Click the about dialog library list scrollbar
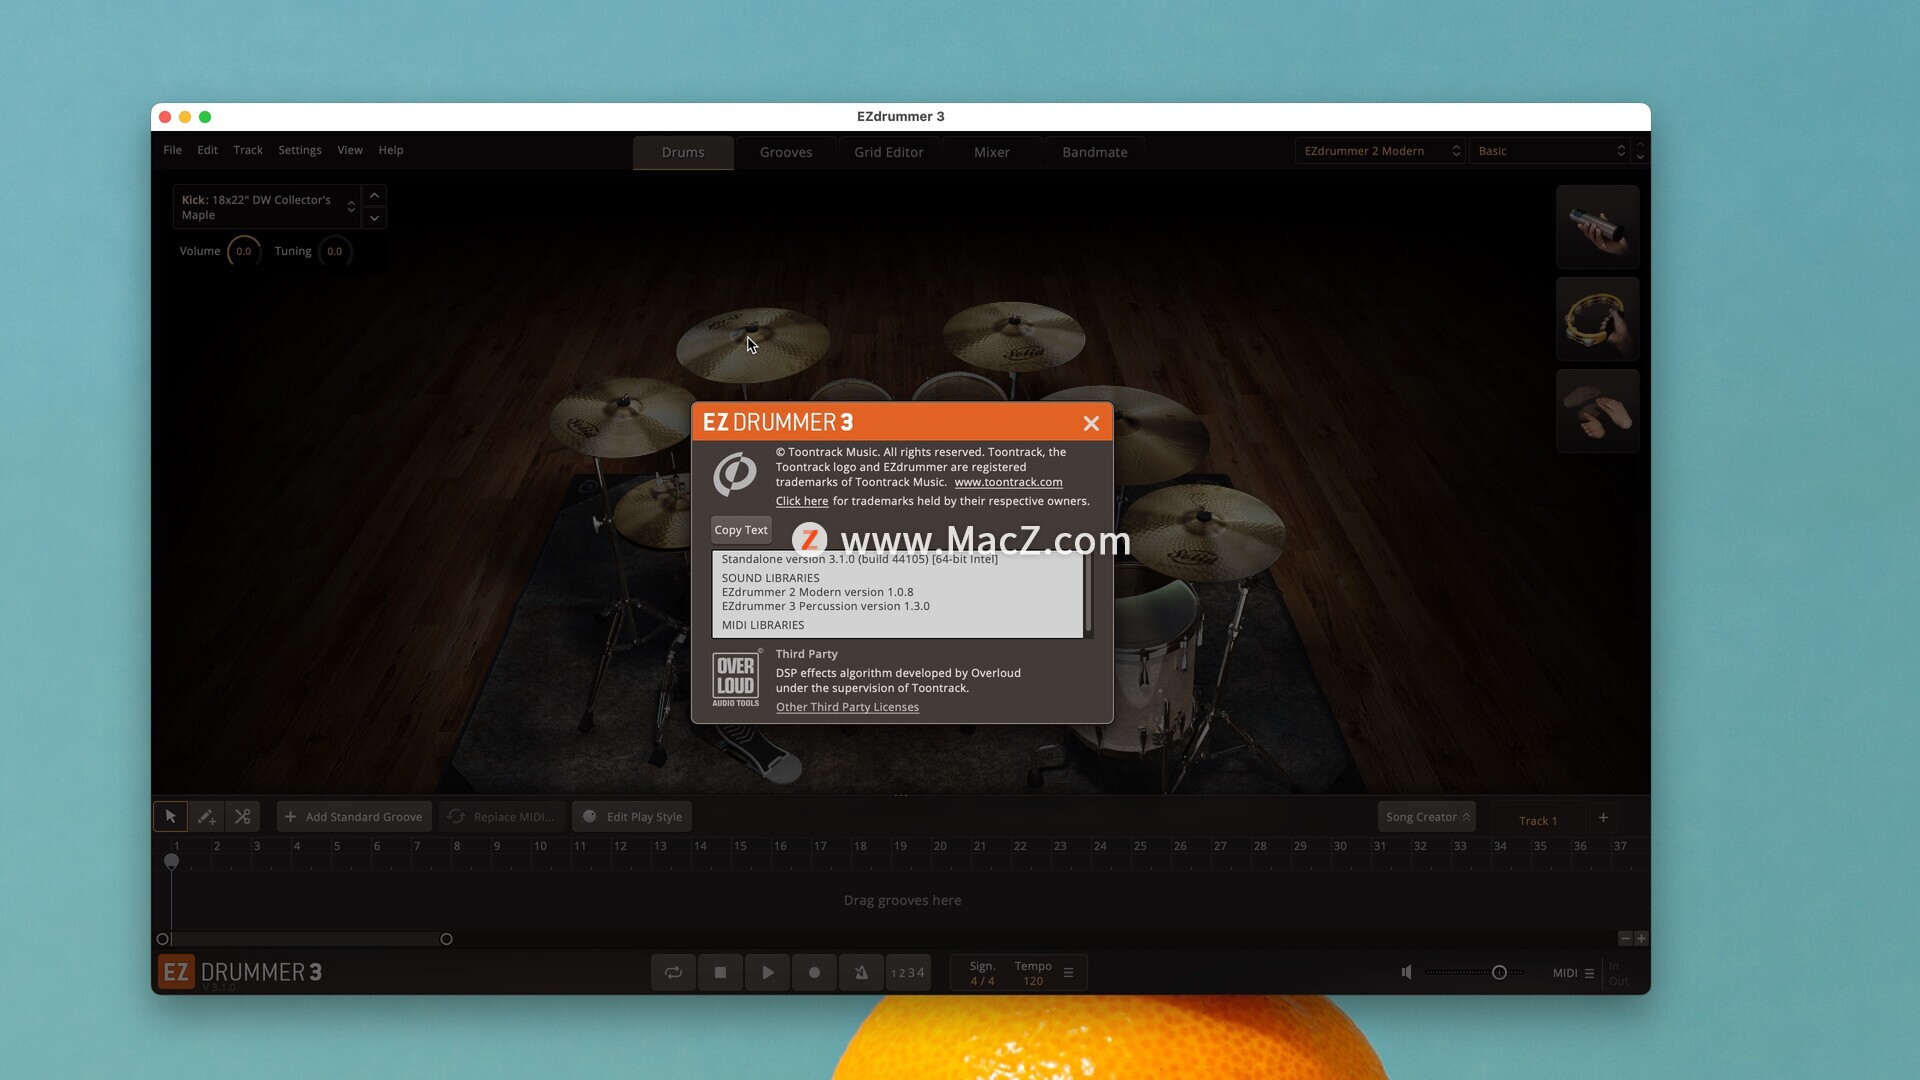Image resolution: width=1920 pixels, height=1080 pixels. click(1088, 593)
